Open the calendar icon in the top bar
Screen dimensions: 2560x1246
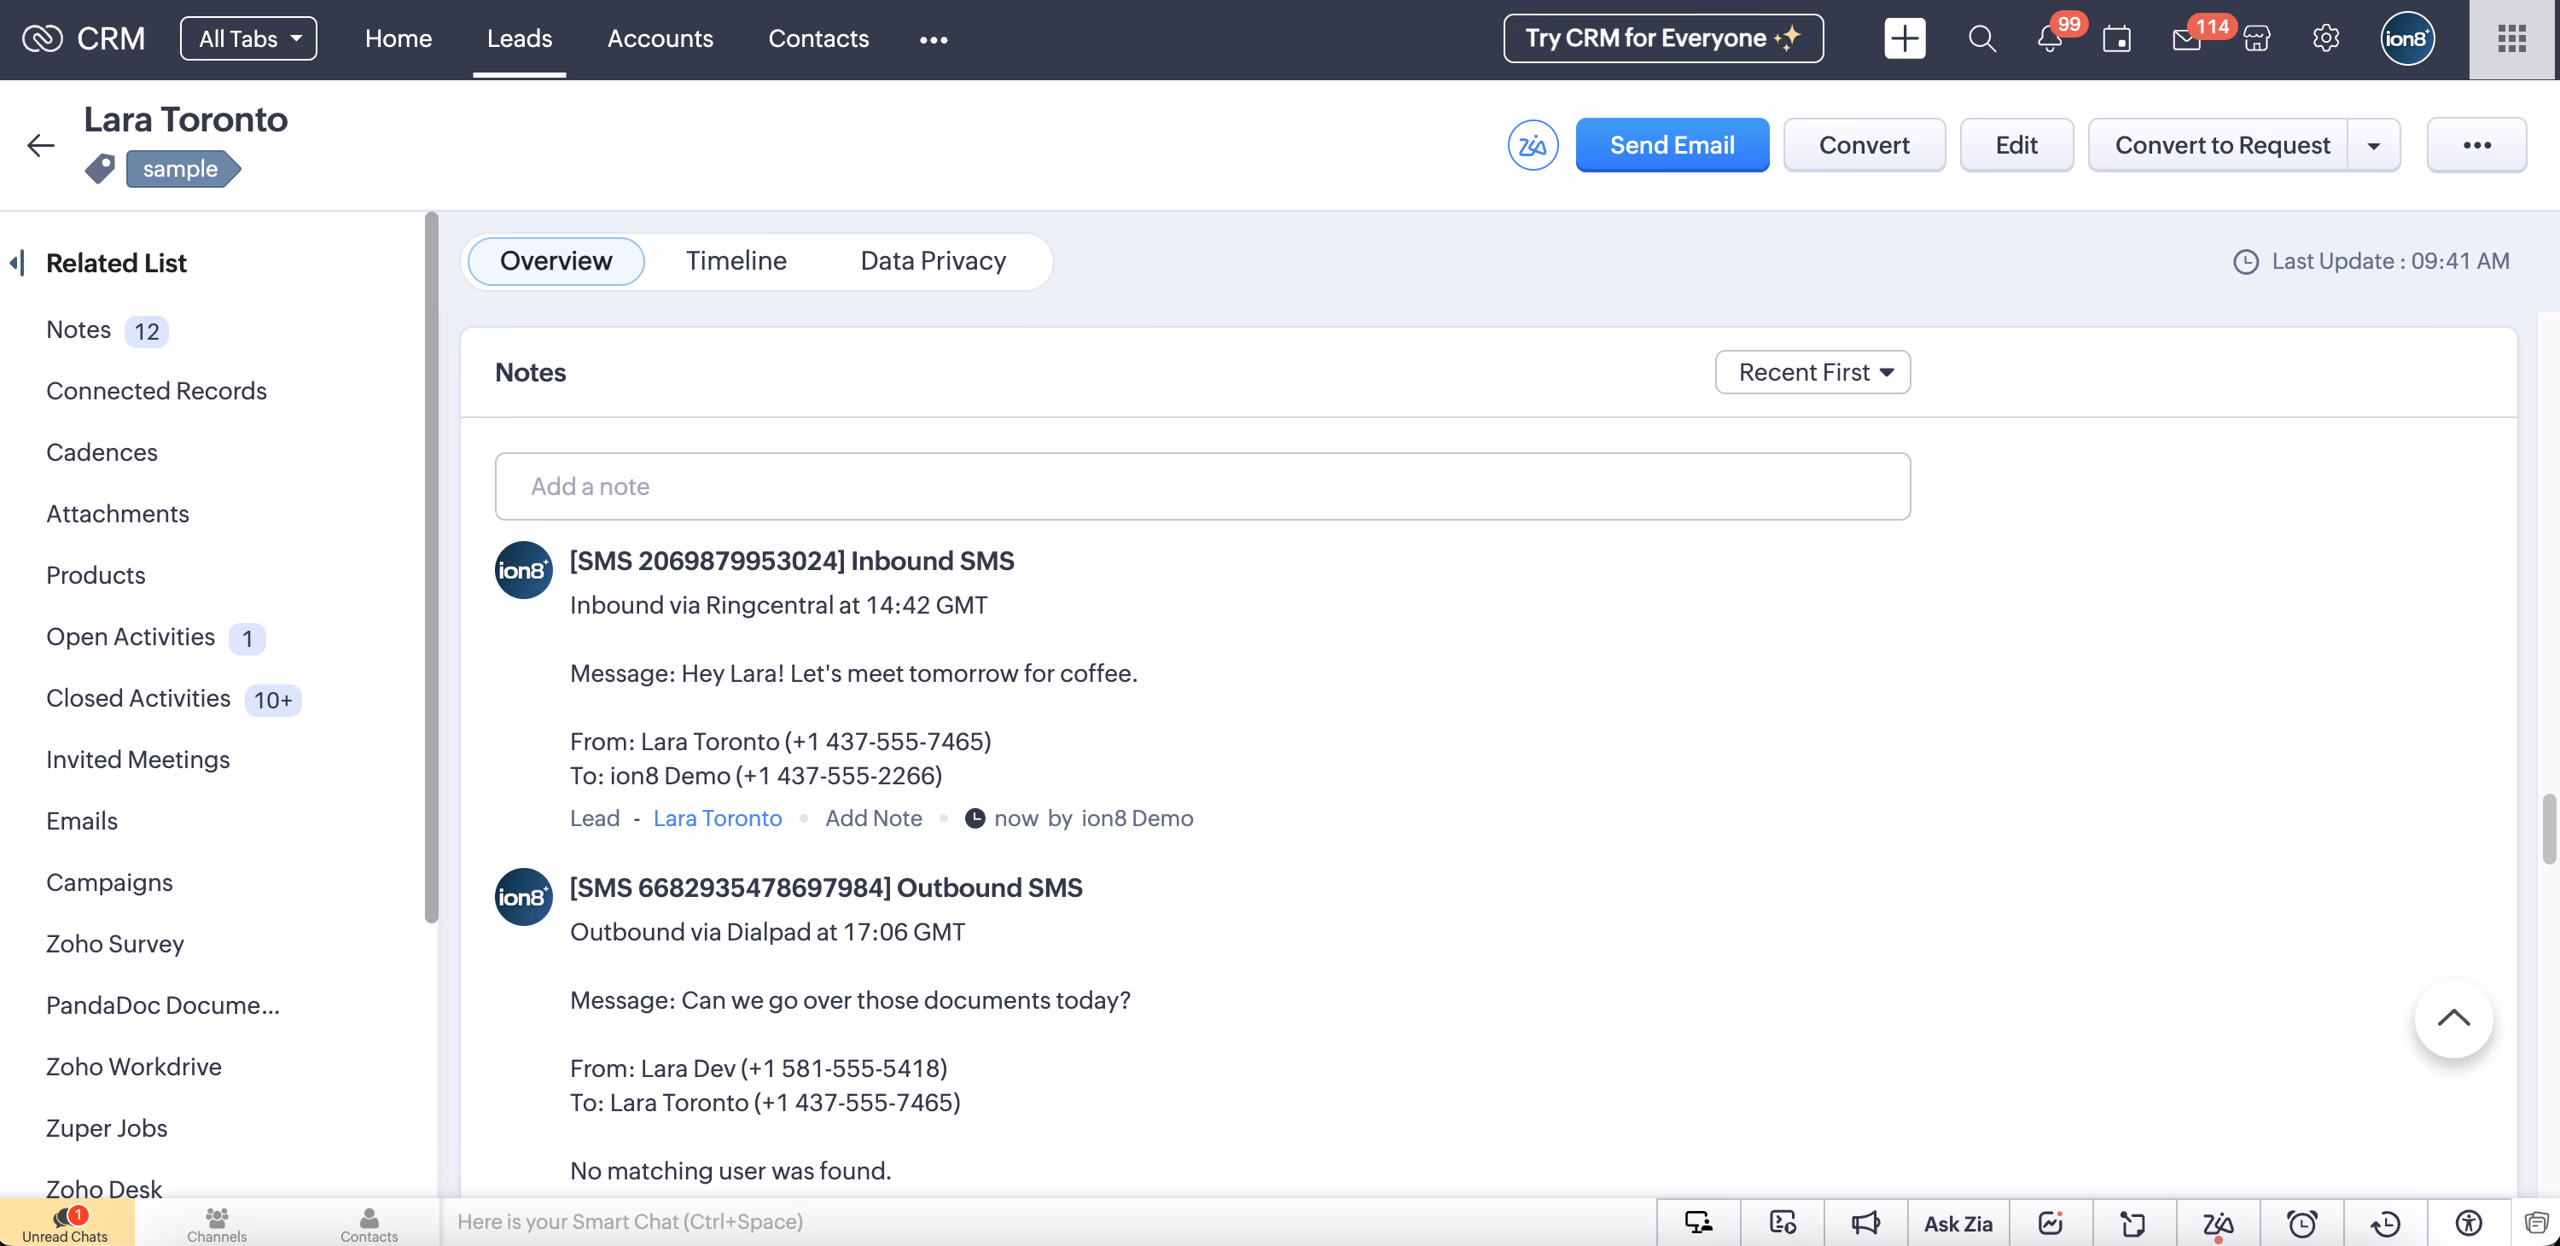pos(2117,38)
